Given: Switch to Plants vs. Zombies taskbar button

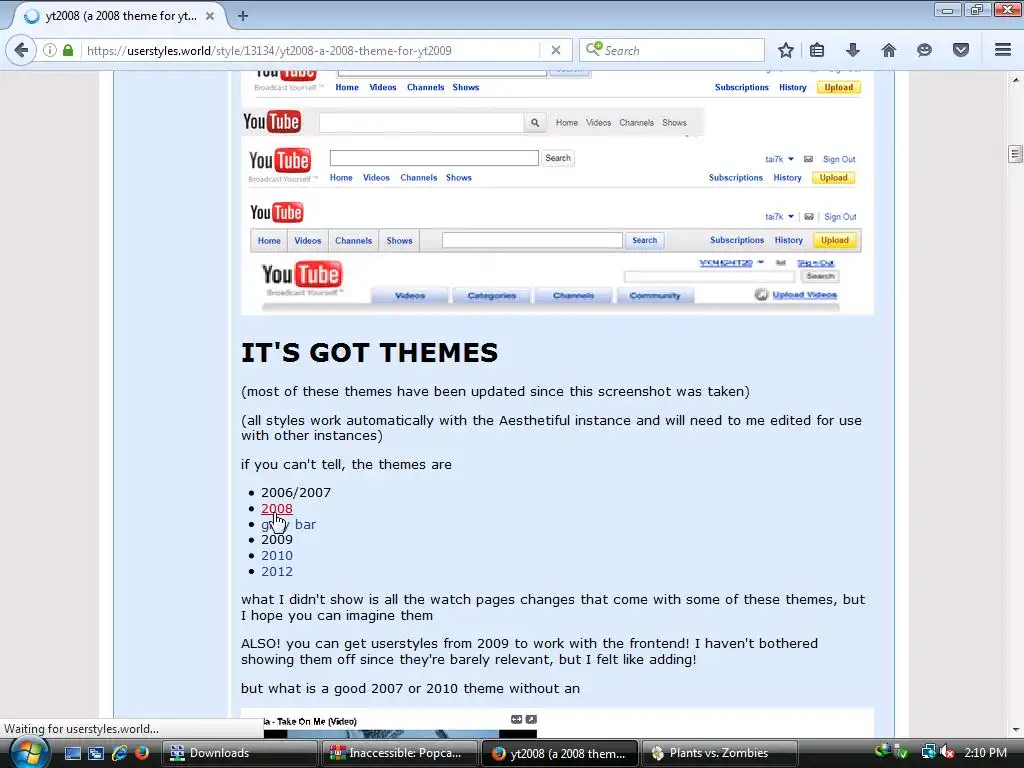Looking at the screenshot, I should click(x=720, y=753).
